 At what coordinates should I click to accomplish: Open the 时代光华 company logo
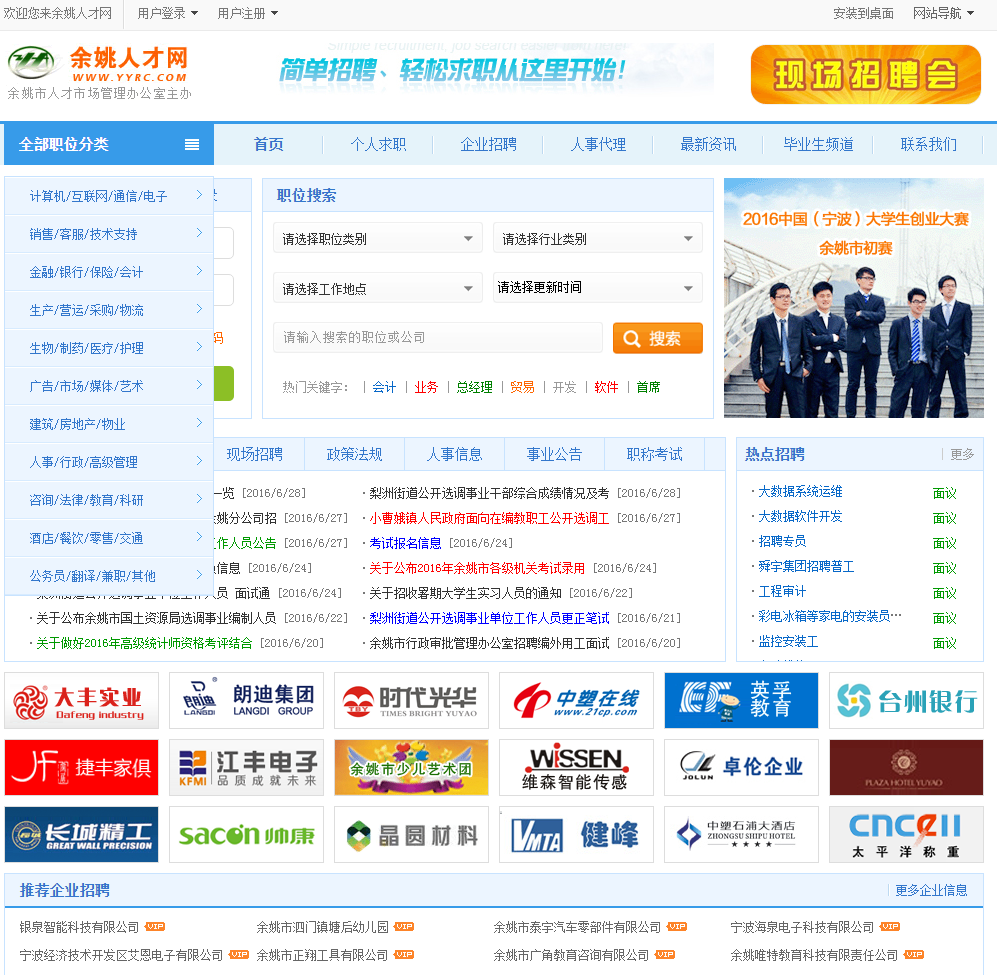pyautogui.click(x=411, y=700)
